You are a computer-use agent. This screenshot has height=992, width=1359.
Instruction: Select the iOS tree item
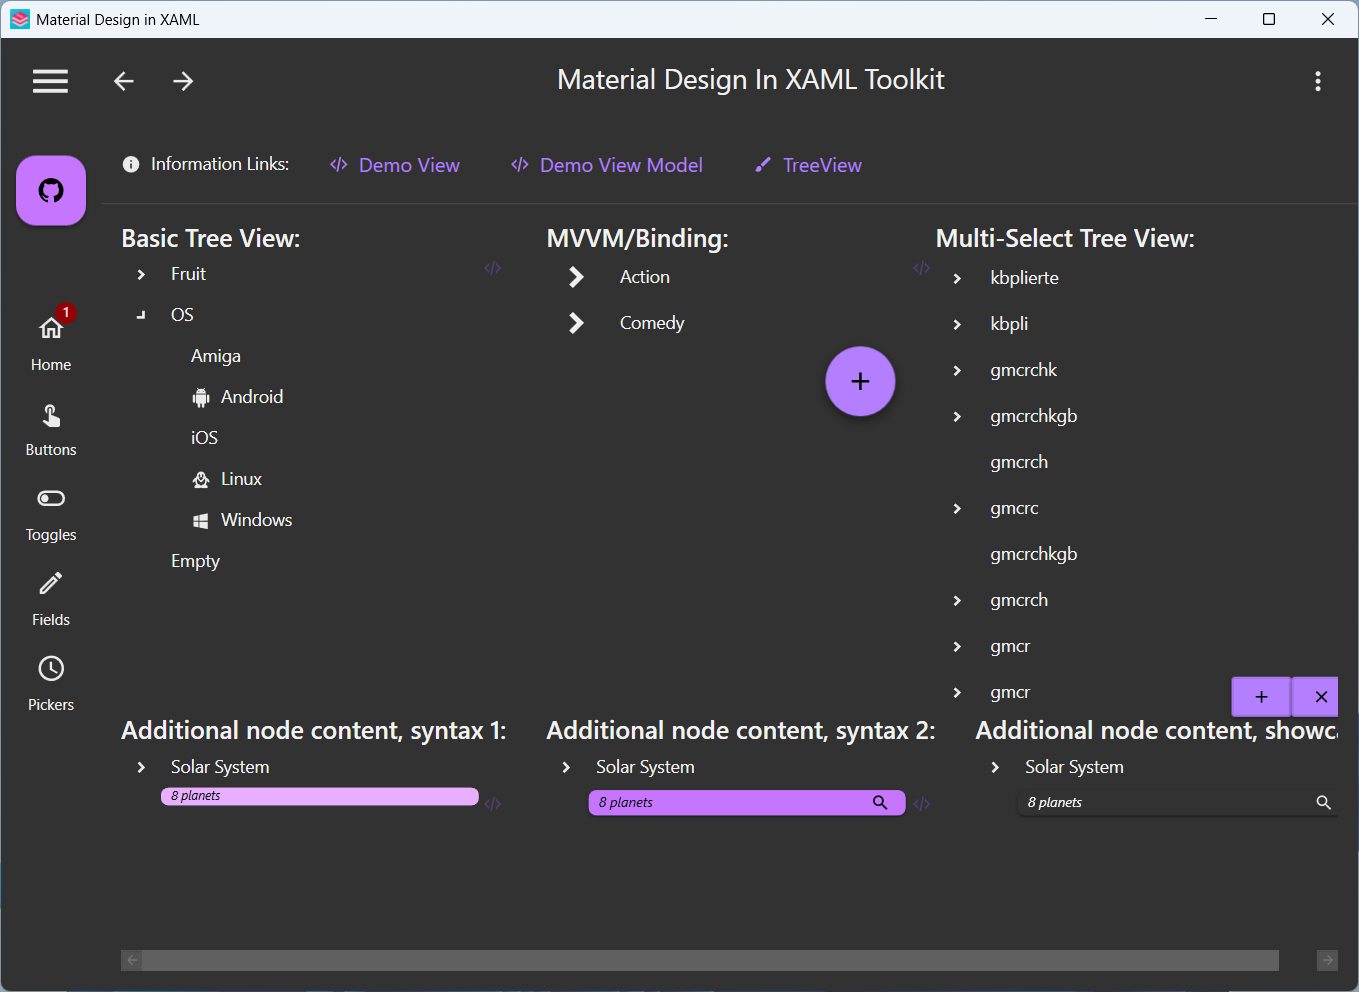[204, 438]
